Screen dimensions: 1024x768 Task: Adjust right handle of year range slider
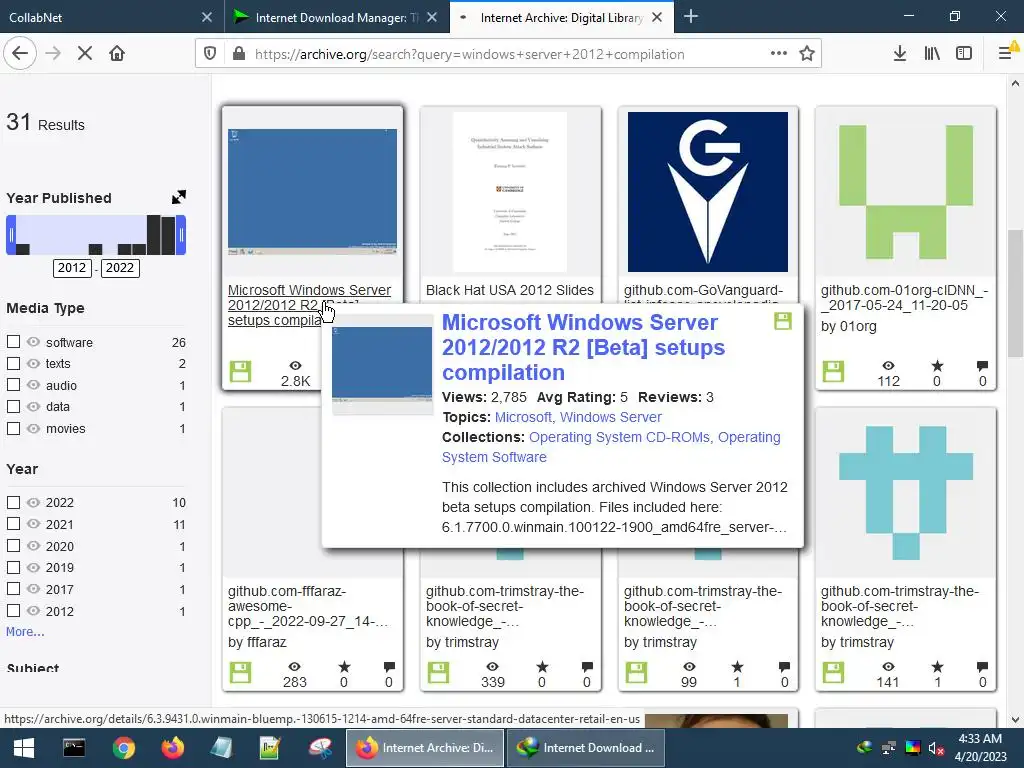tap(182, 235)
